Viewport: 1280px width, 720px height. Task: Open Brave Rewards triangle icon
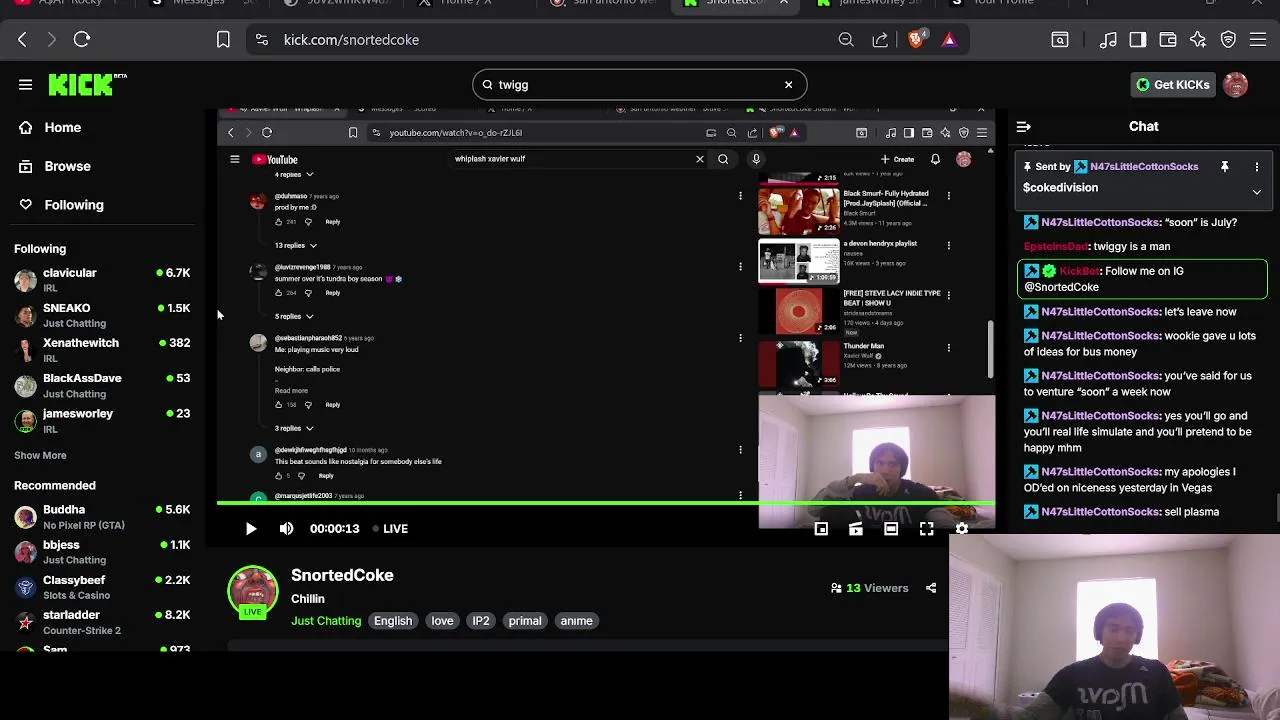point(949,40)
